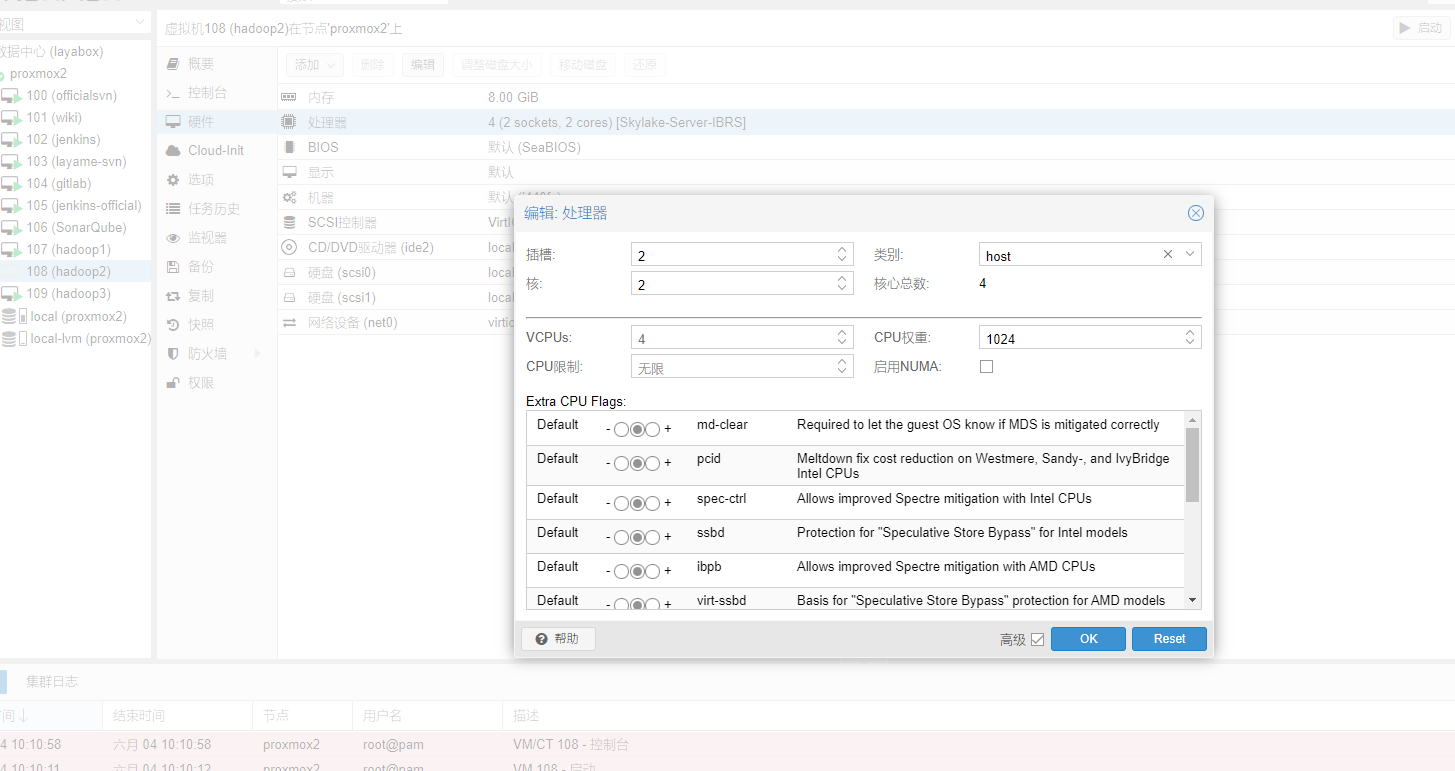The image size is (1455, 771).
Task: Set ssbd flag to on (plus radio)
Action: pos(652,538)
